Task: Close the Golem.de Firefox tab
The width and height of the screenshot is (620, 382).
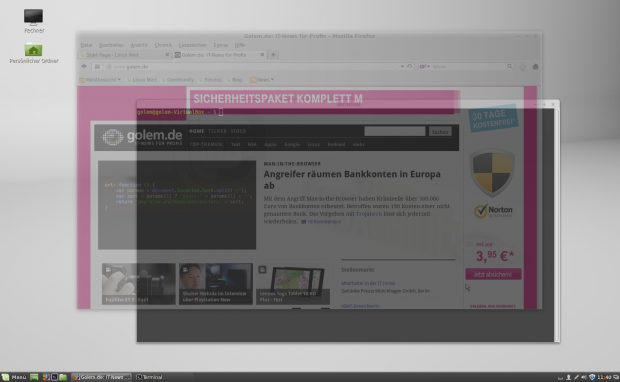Action: (262, 55)
